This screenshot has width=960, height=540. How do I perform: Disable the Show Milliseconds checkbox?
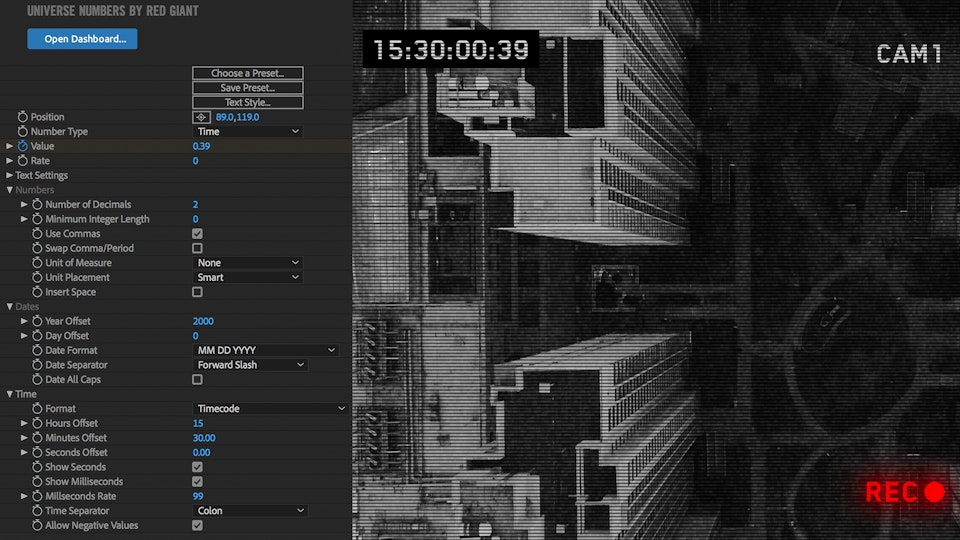(197, 482)
